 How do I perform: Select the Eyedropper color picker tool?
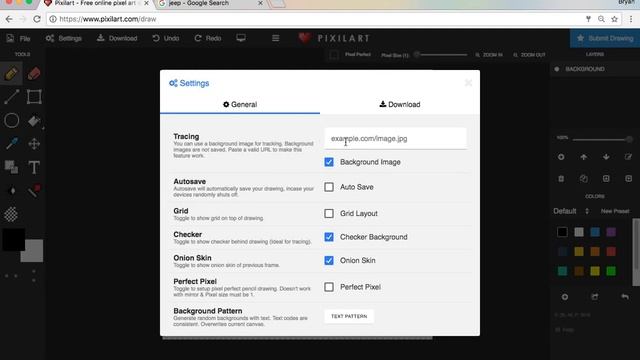coord(11,144)
